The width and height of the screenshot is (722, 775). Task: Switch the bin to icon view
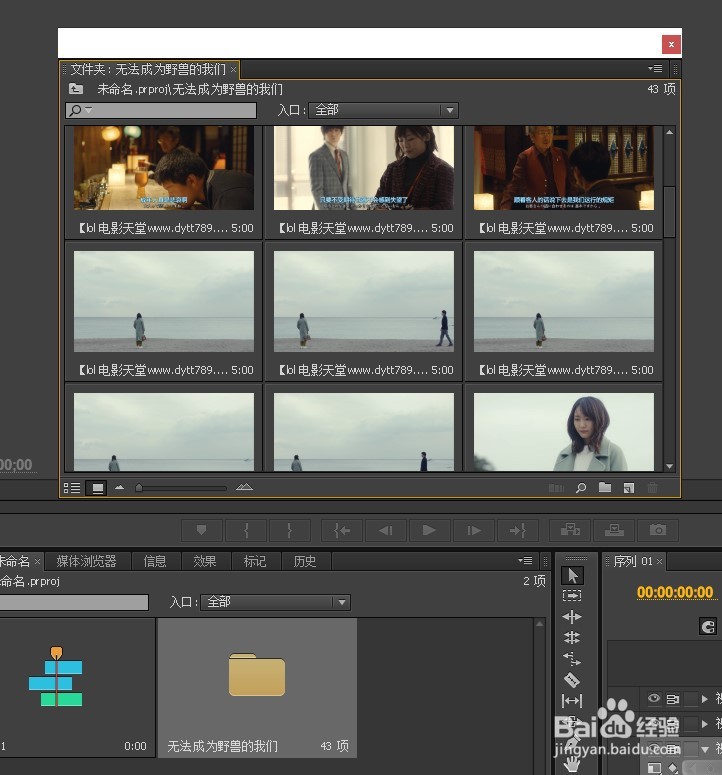[x=98, y=488]
